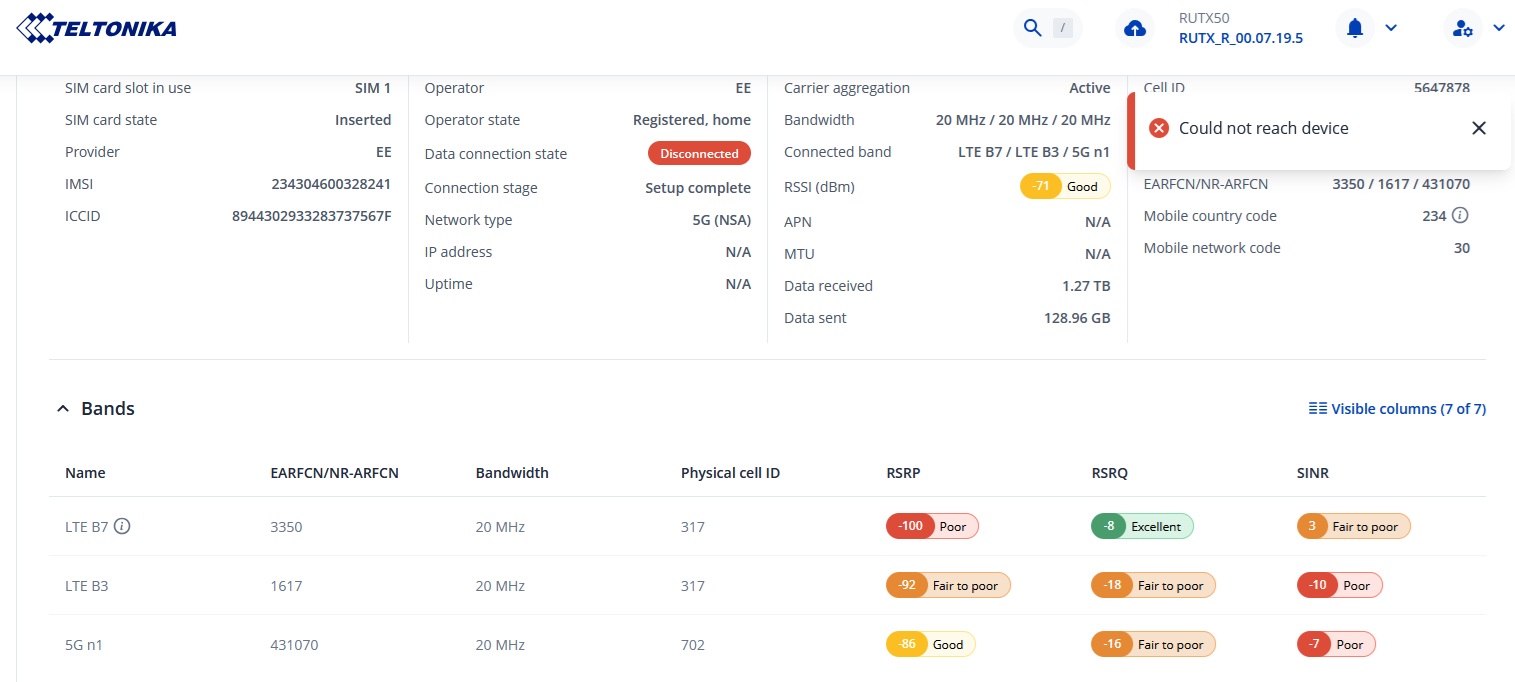
Task: Open search using the magnifier icon
Action: click(1030, 28)
